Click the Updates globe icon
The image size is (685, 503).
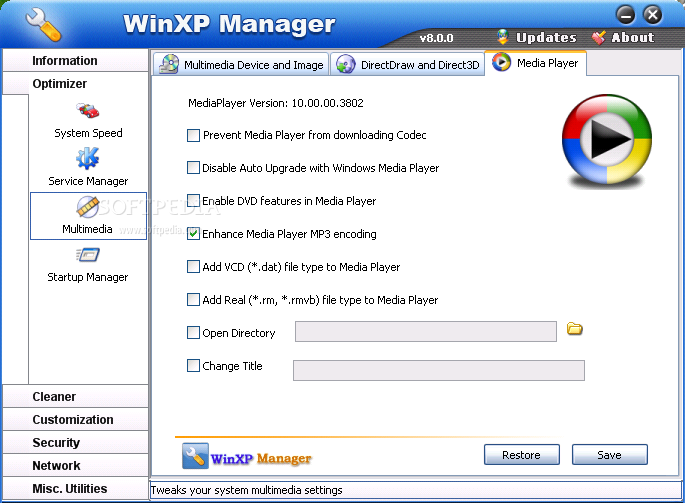[x=503, y=37]
